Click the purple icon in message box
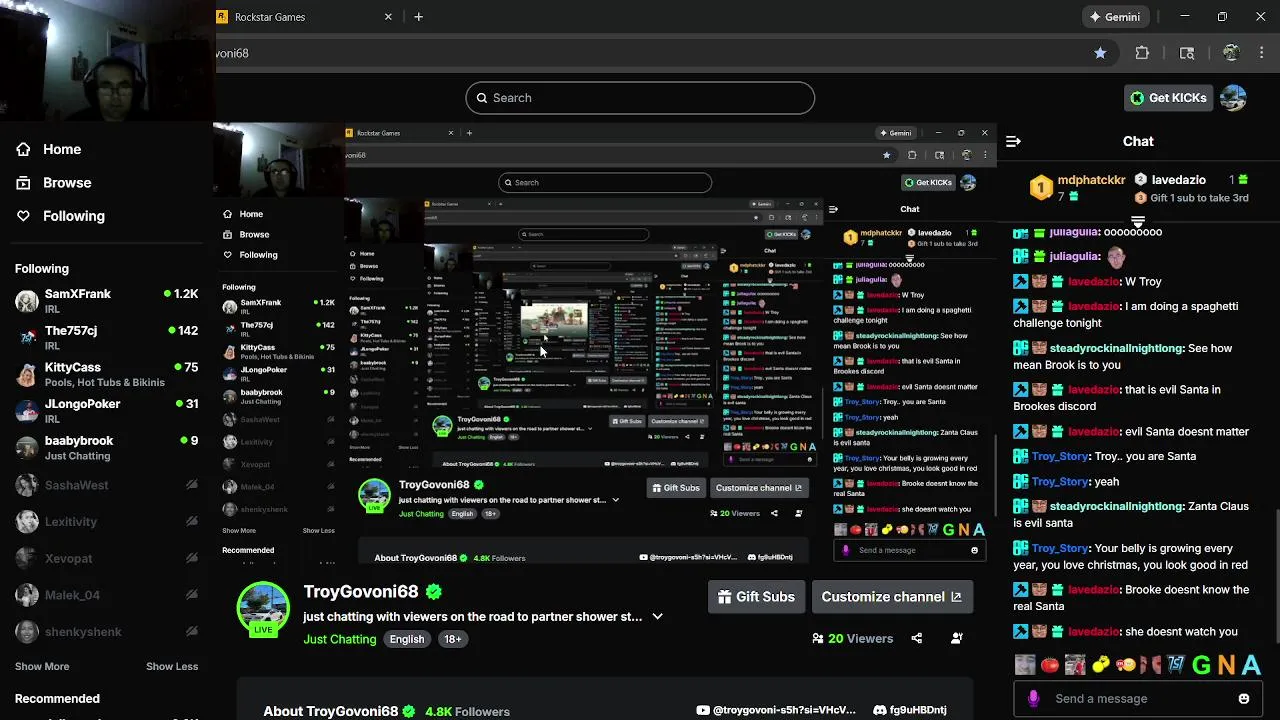Image resolution: width=1280 pixels, height=720 pixels. coord(1033,699)
